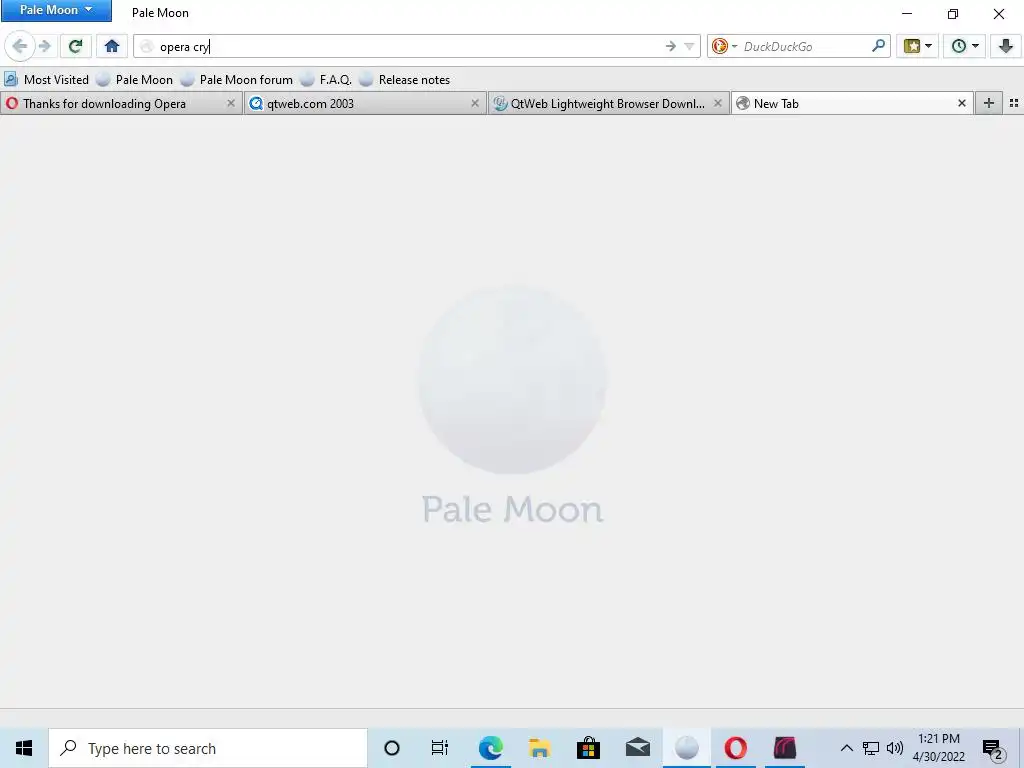The height and width of the screenshot is (768, 1024).
Task: Show hidden system tray icons
Action: [846, 748]
